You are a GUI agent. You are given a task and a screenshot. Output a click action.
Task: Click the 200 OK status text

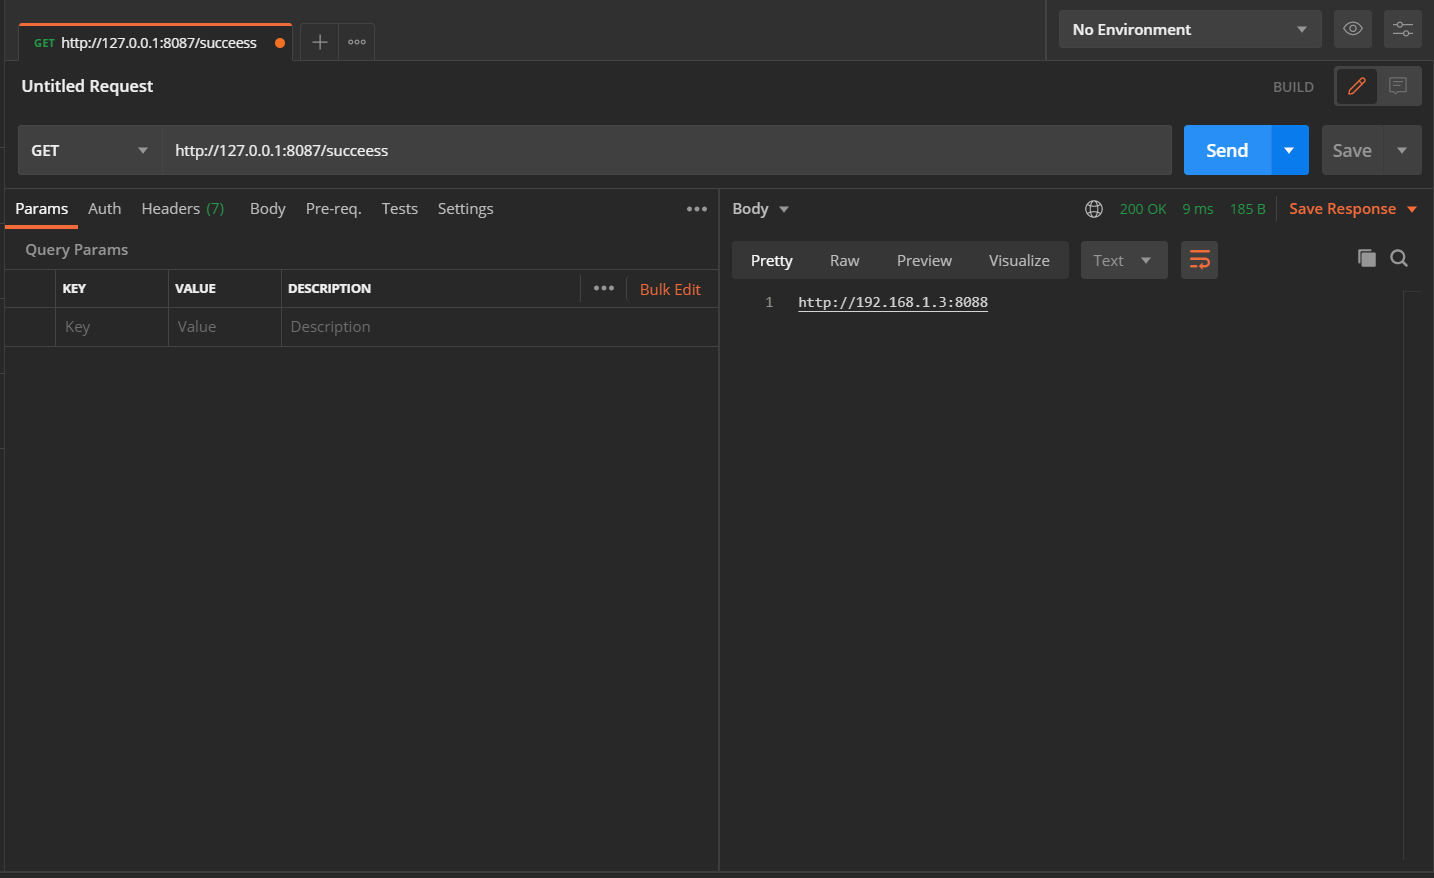[x=1143, y=209]
